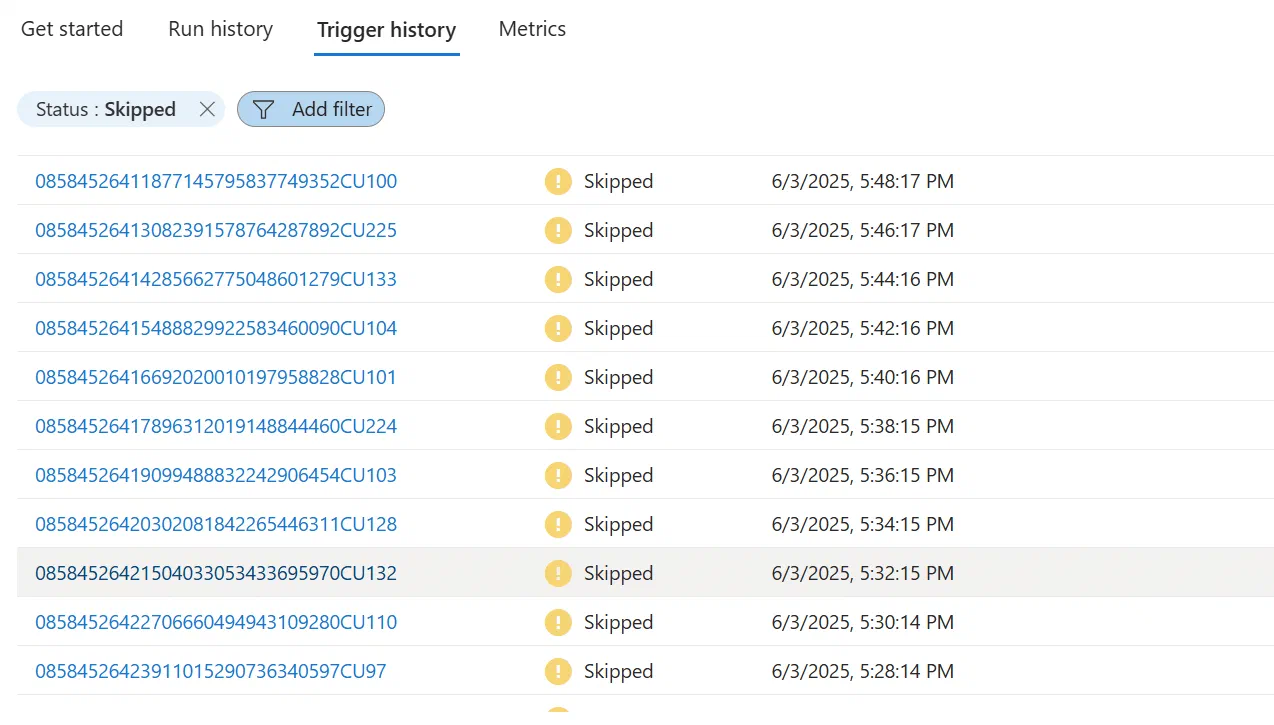This screenshot has width=1274, height=725.
Task: Click warning icon in the 5:40:16 PM row
Action: tap(558, 377)
